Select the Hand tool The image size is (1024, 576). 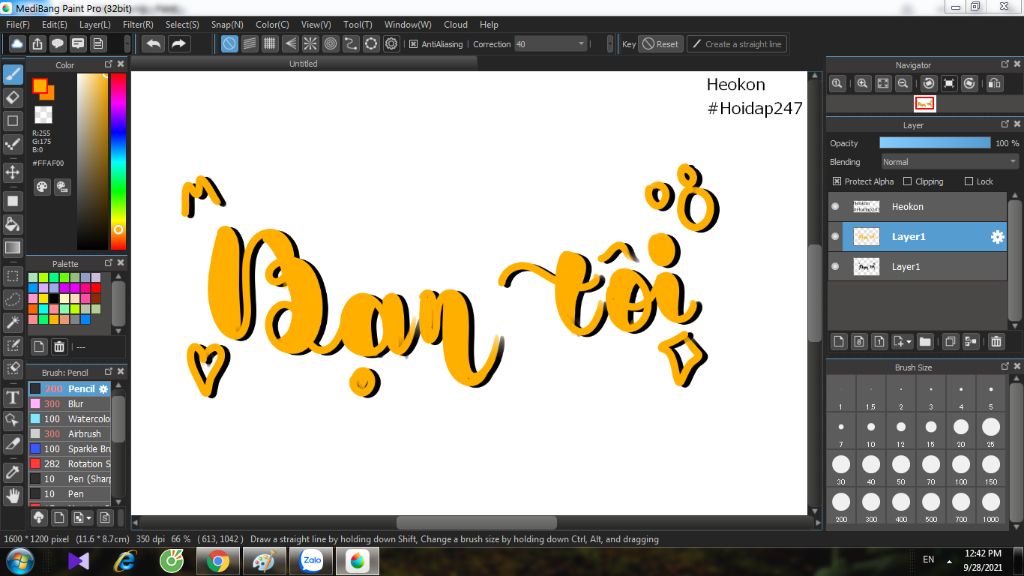pyautogui.click(x=12, y=496)
